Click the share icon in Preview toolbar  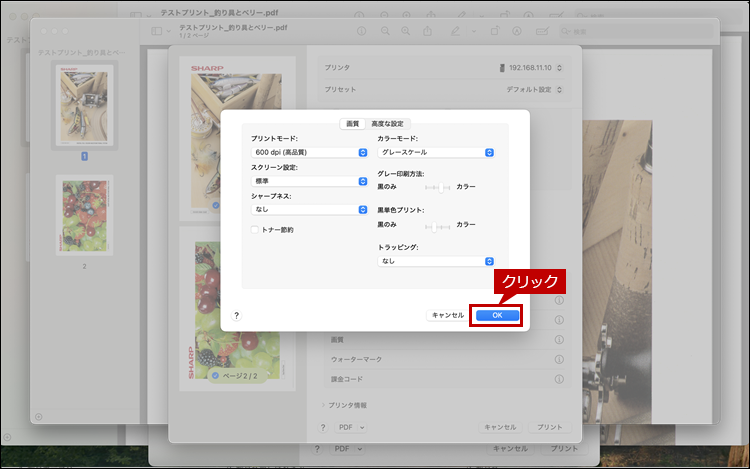[430, 31]
